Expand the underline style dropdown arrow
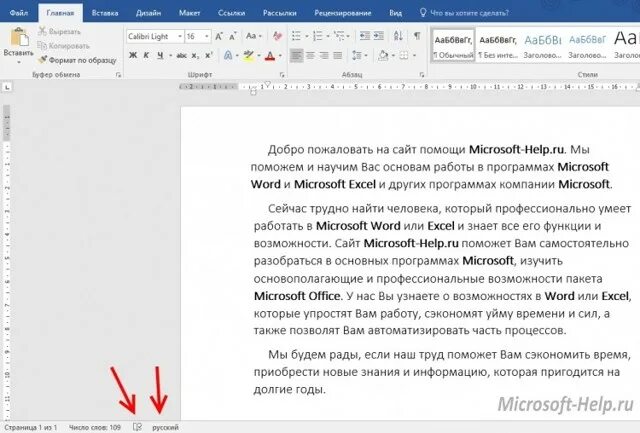Viewport: 640px width, 433px height. (x=170, y=56)
